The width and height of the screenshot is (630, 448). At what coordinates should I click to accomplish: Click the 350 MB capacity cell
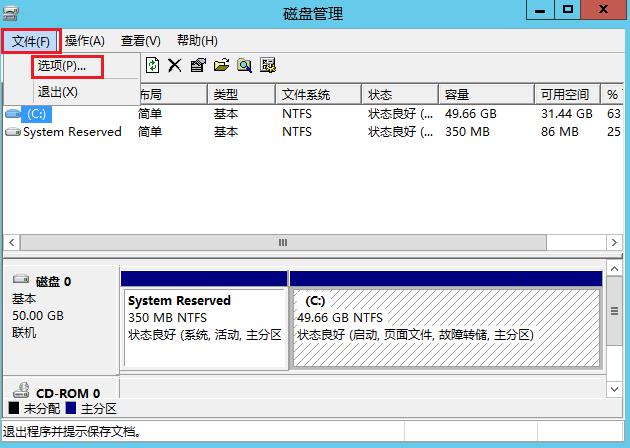(467, 132)
